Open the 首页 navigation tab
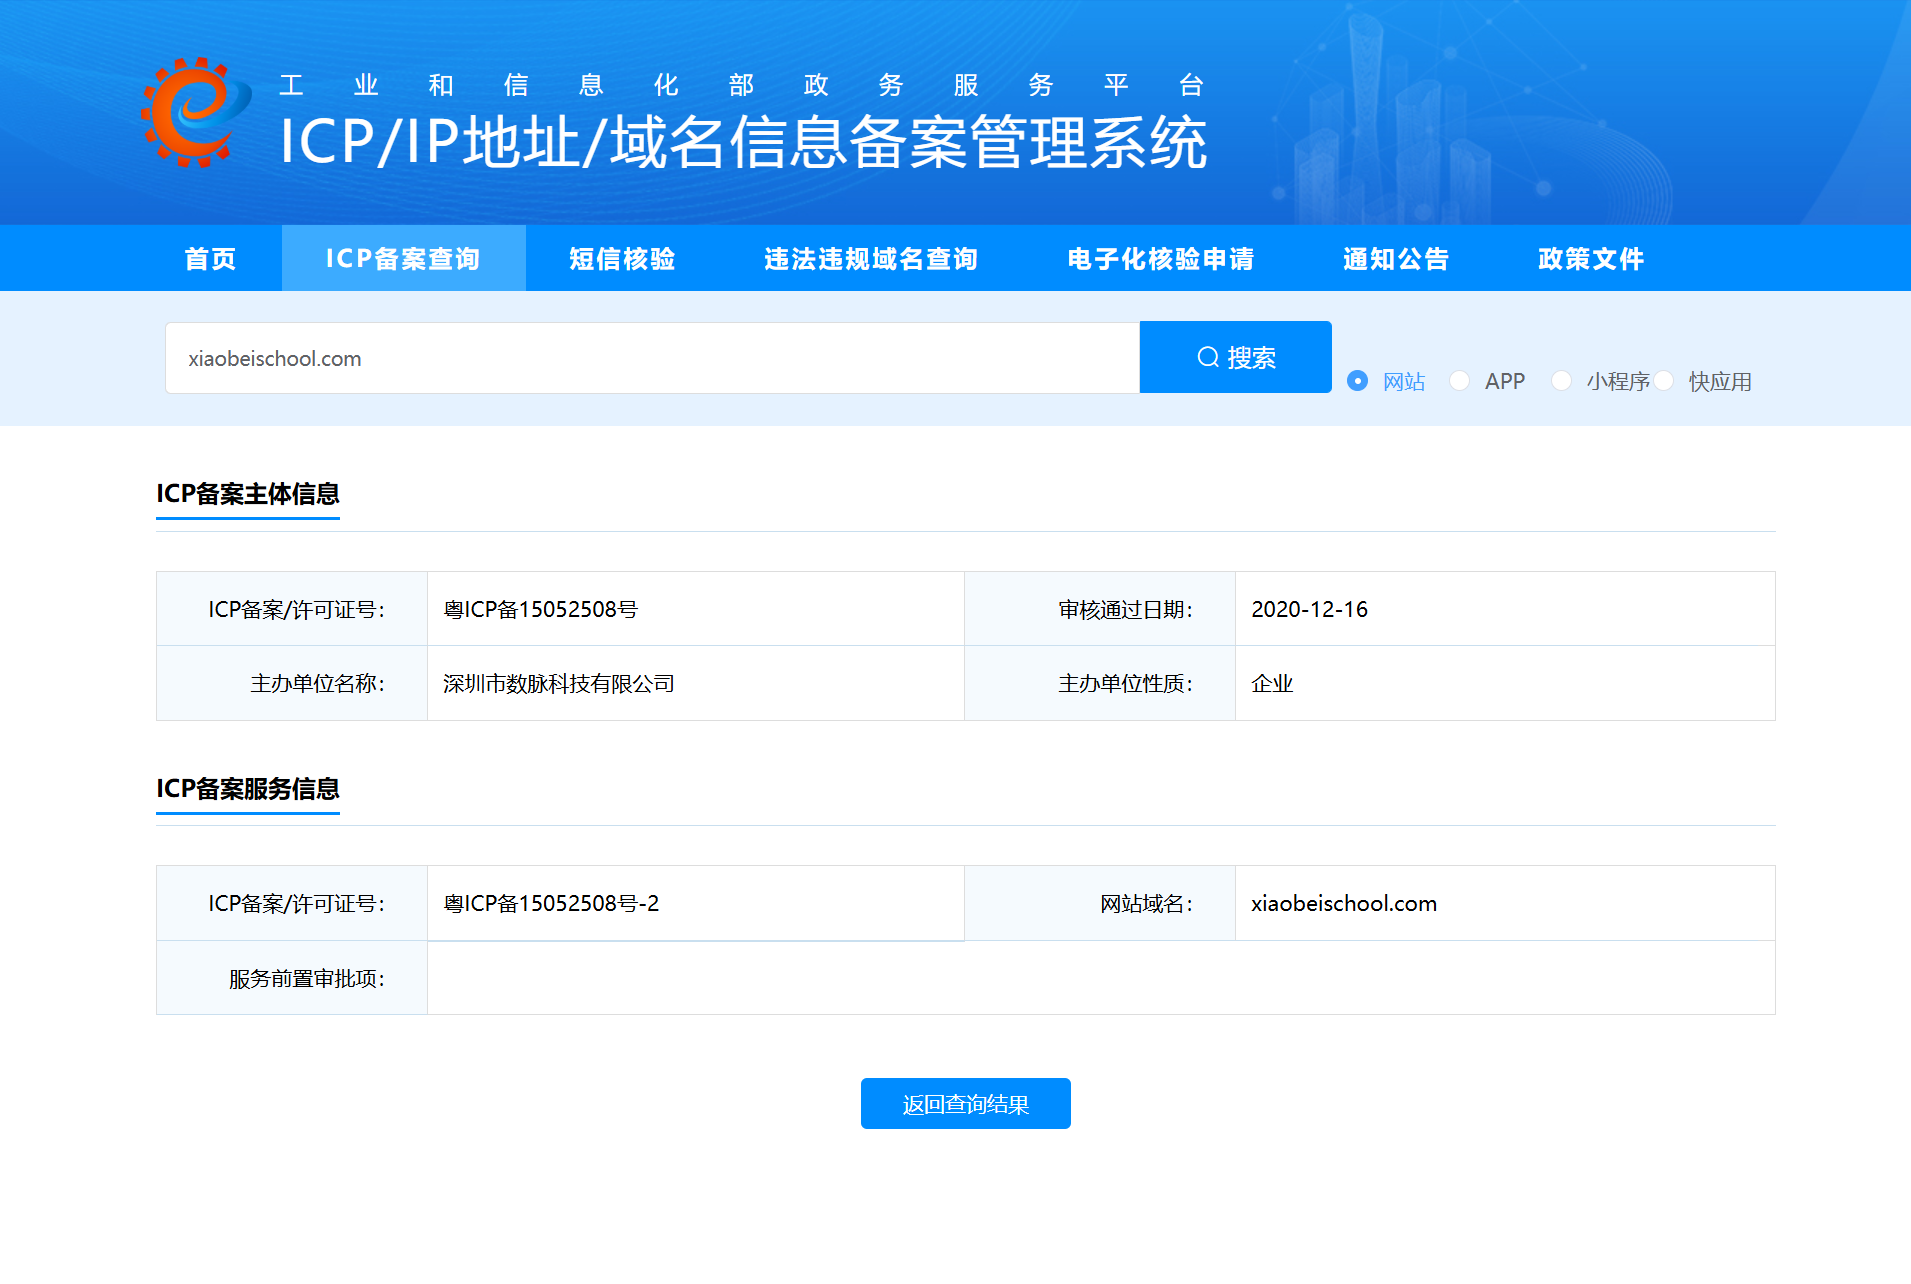Viewport: 1911px width, 1284px height. [211, 258]
